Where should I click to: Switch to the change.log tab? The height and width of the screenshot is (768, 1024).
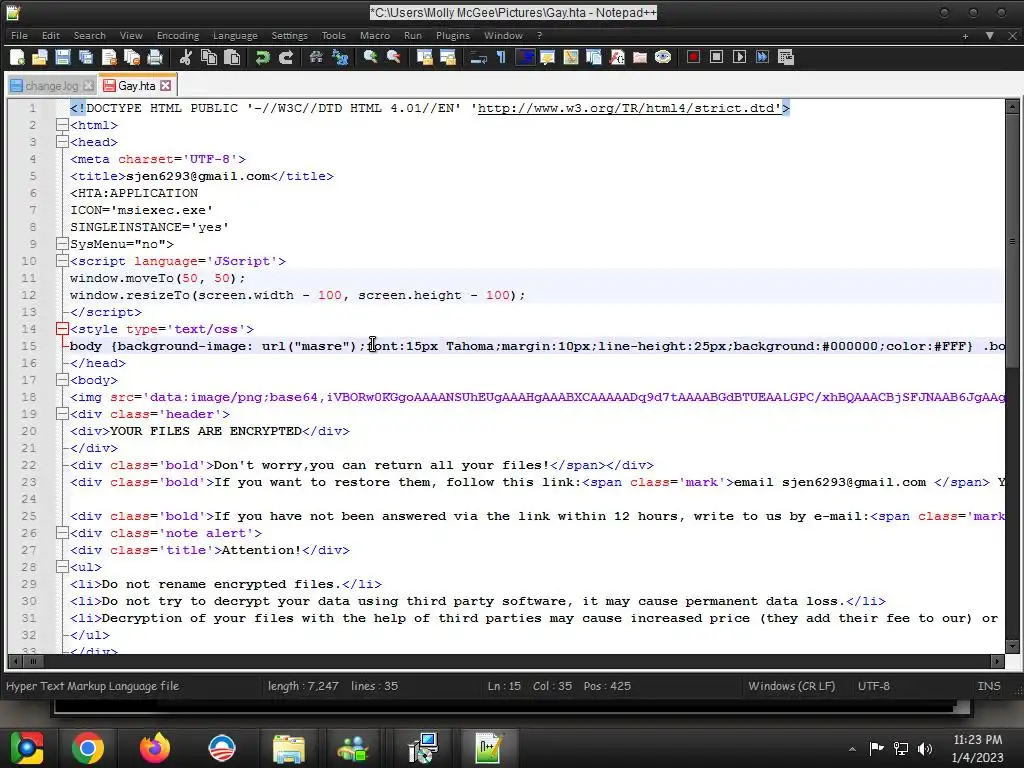point(51,86)
